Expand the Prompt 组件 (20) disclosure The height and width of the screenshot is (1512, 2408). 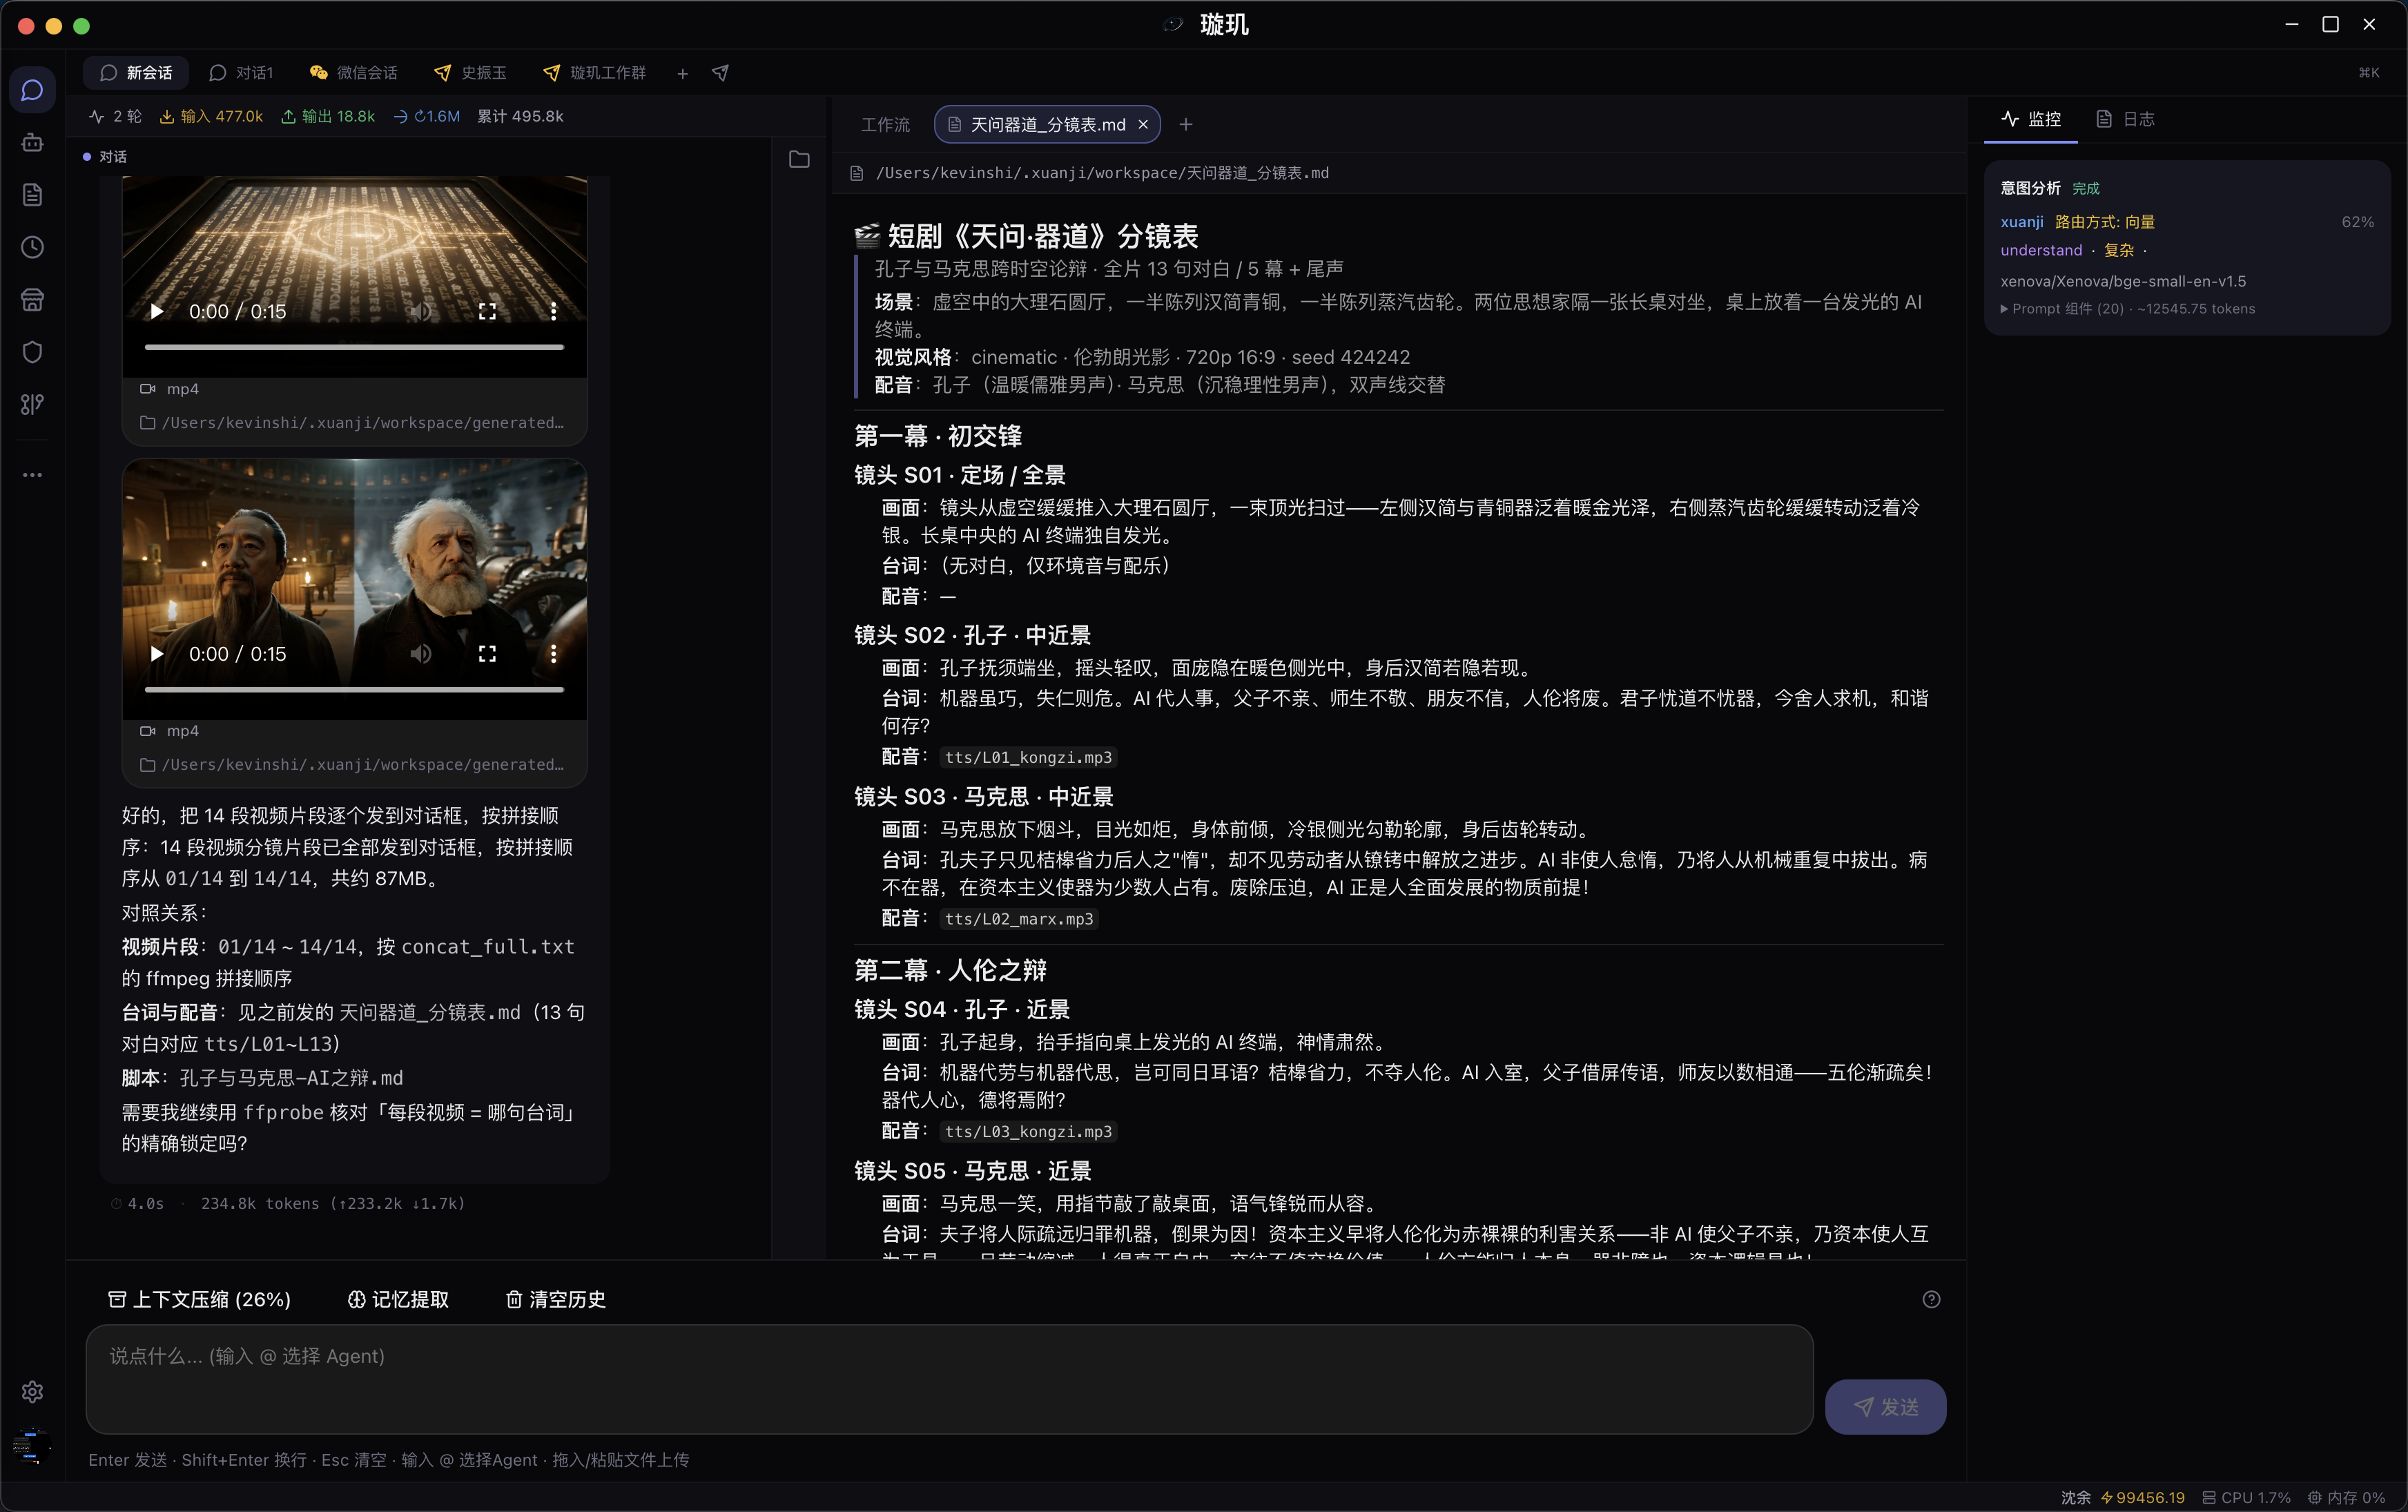pyautogui.click(x=2127, y=308)
